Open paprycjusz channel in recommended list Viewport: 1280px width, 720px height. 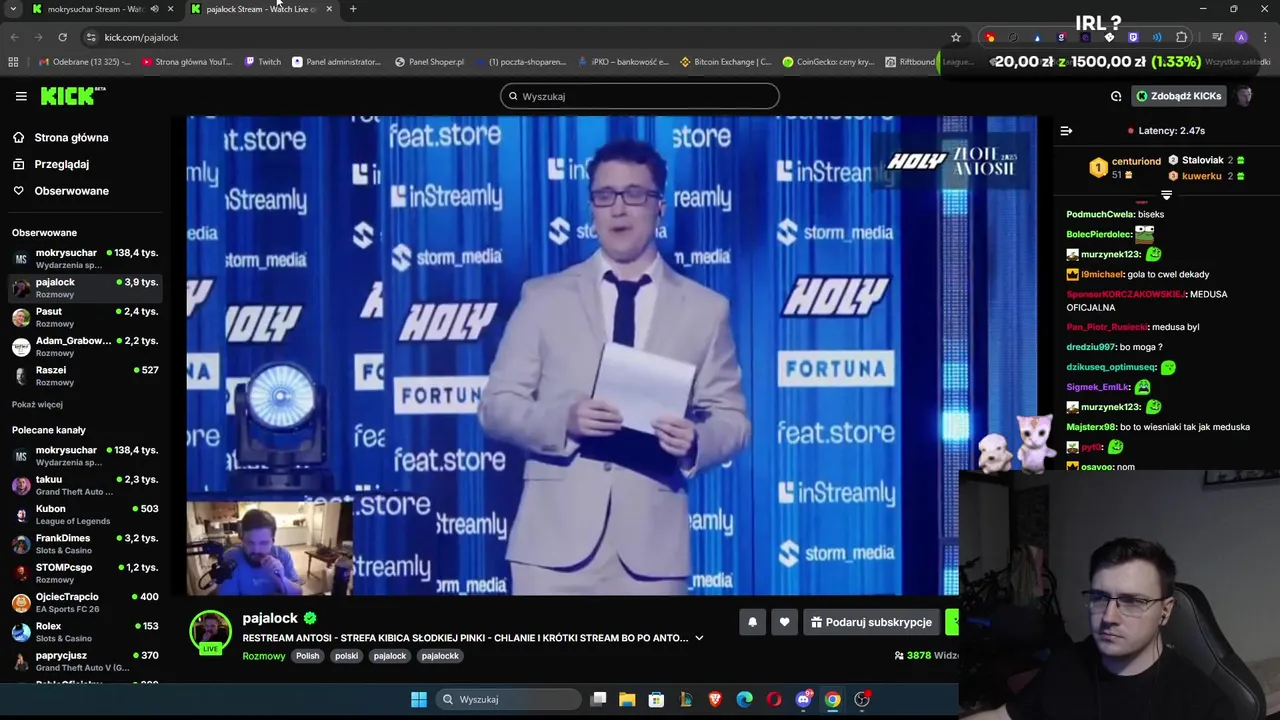(85, 661)
